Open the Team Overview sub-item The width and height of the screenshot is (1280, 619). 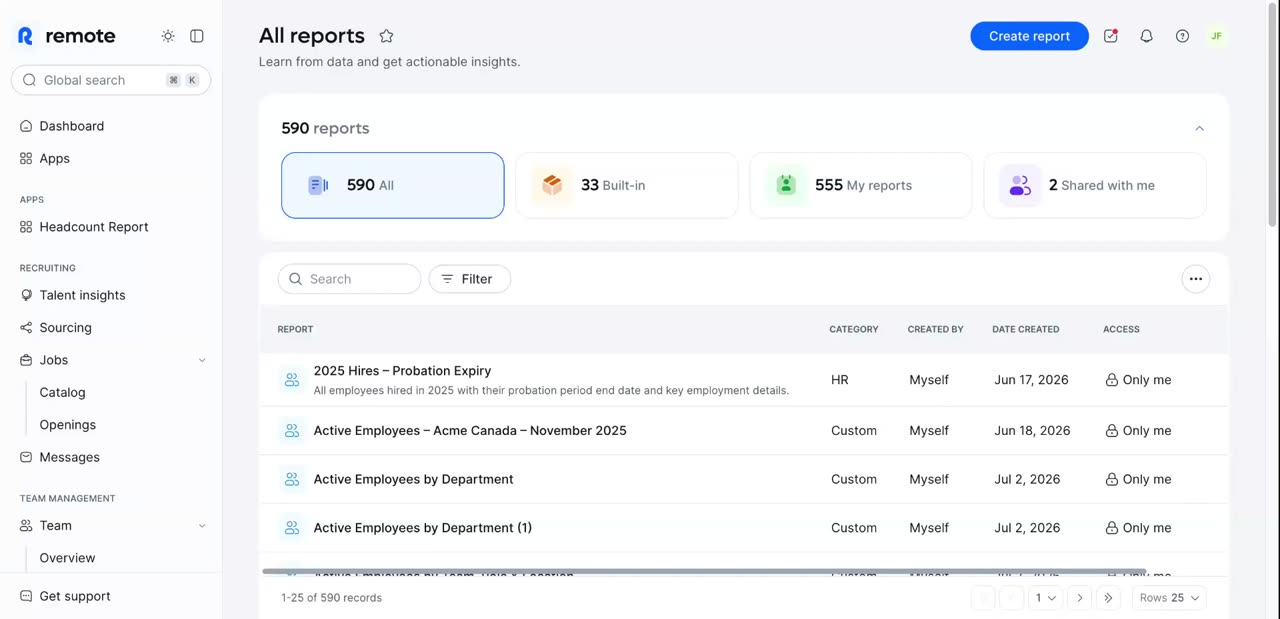[67, 558]
